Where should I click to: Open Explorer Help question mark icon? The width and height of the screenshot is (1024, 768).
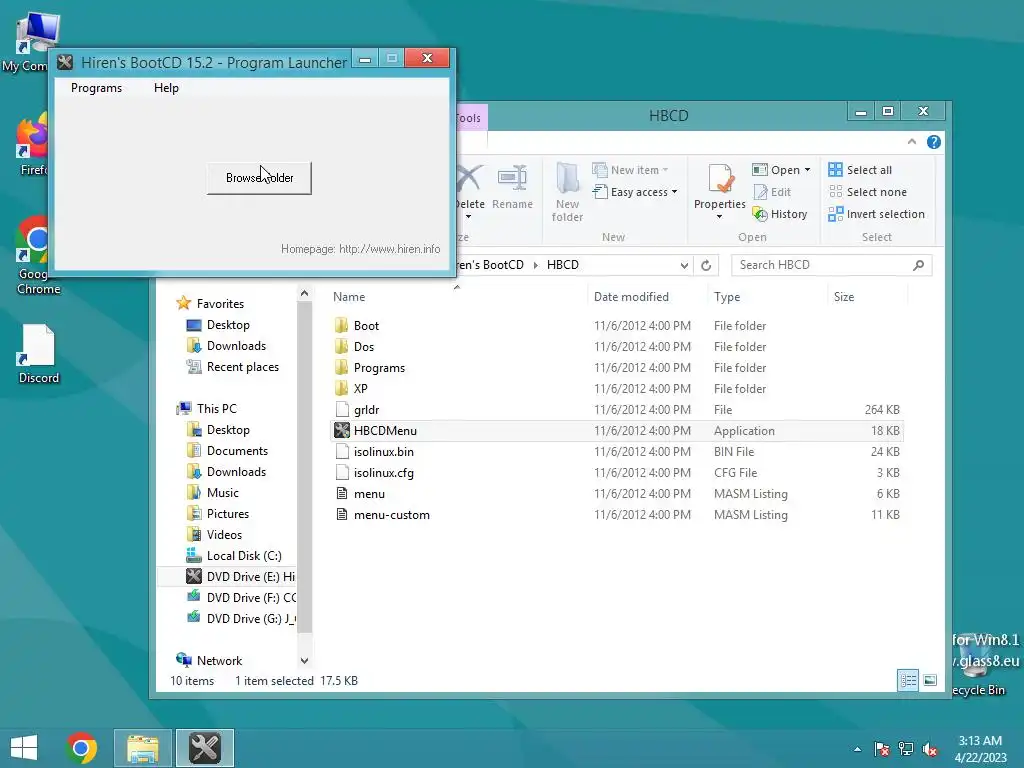pos(934,142)
